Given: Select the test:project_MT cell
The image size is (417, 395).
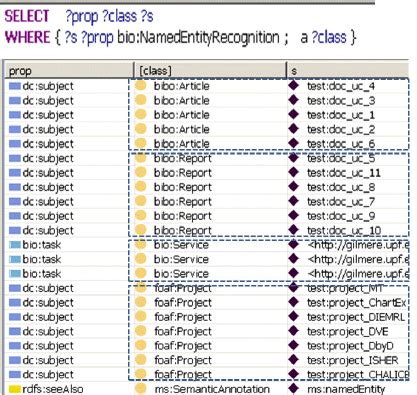Looking at the screenshot, I should coord(345,288).
